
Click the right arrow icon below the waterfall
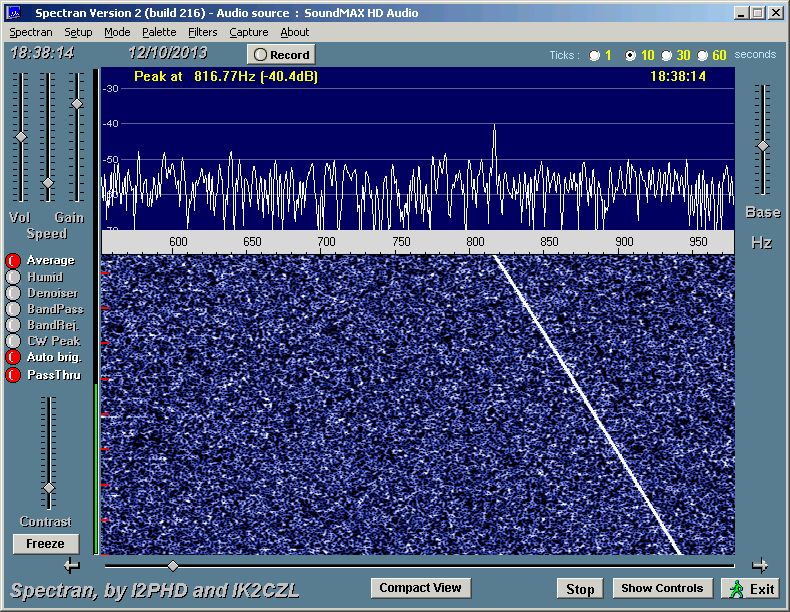pyautogui.click(x=760, y=565)
